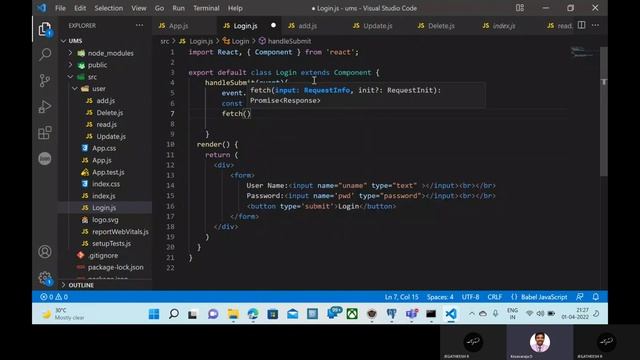Screen dimensions: 640x360
Task: Open Microsoft Edge from the taskbar
Action: 253,314
